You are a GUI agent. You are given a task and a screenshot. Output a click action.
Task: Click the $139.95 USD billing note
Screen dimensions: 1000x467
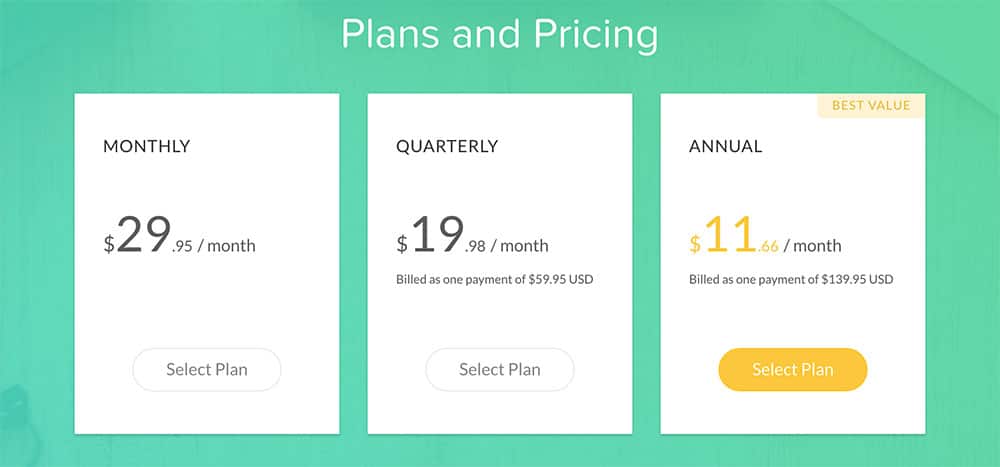791,279
